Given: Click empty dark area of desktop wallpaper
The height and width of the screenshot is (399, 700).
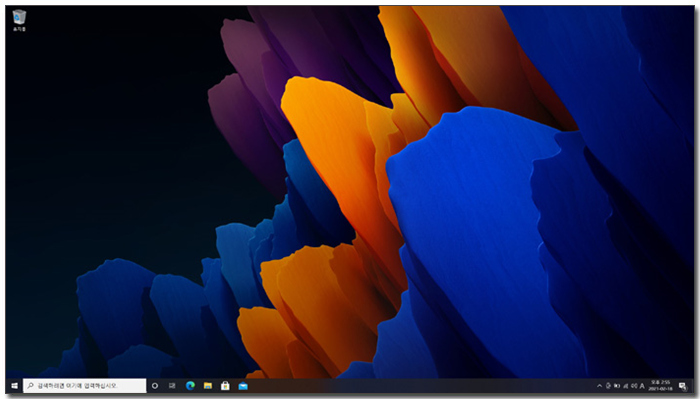Looking at the screenshot, I should click(x=112, y=134).
